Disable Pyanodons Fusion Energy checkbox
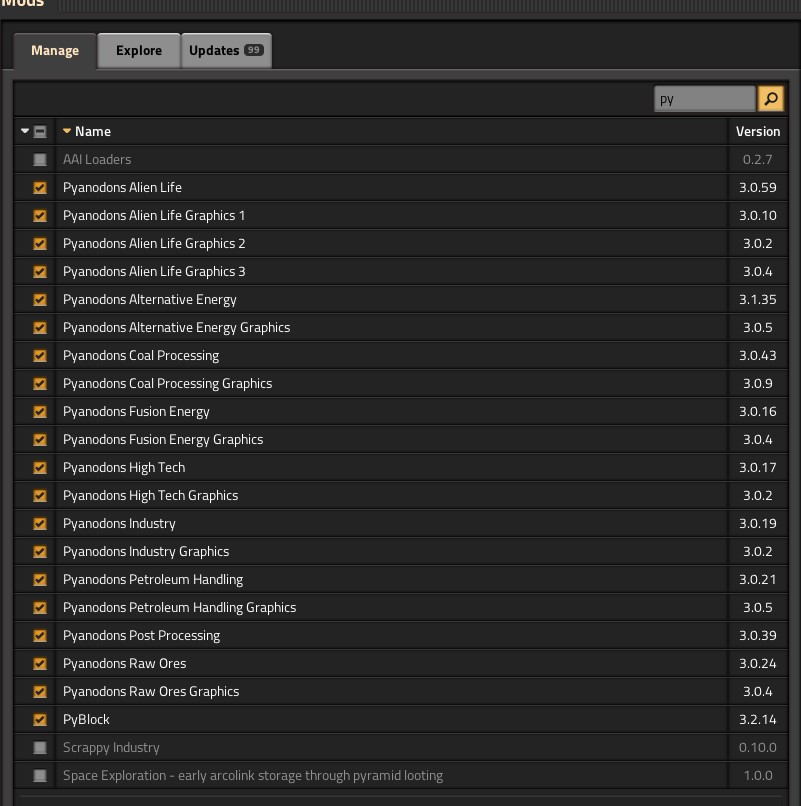801x806 pixels. [40, 412]
